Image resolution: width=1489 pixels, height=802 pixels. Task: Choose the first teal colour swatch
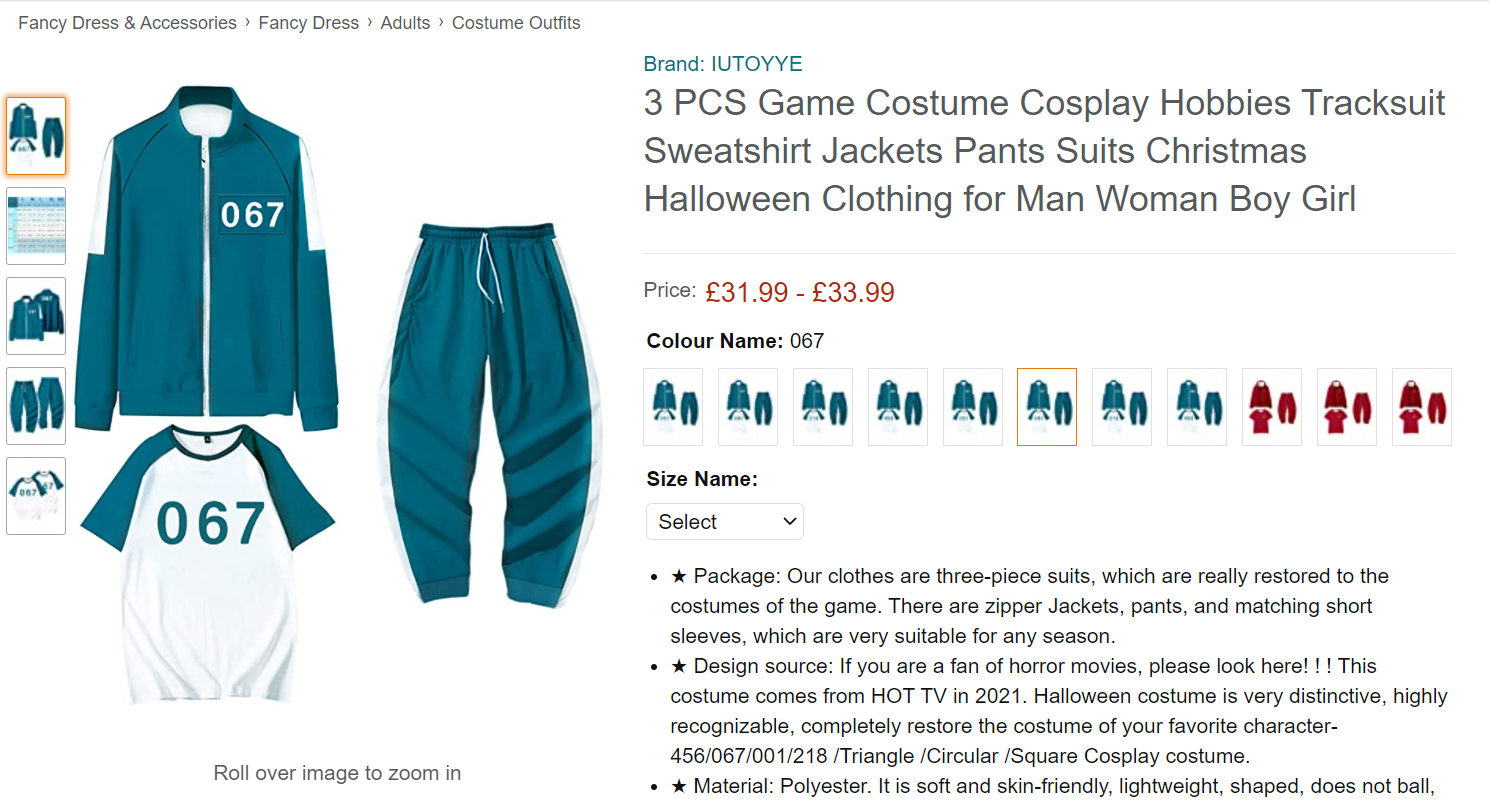[x=673, y=407]
